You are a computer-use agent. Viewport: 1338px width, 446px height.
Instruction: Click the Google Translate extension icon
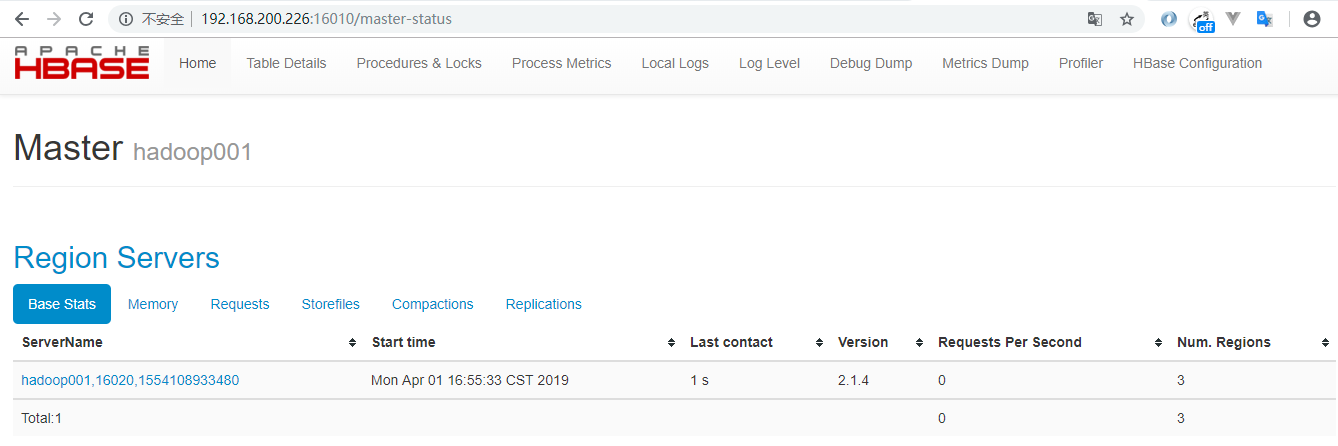pos(1264,19)
